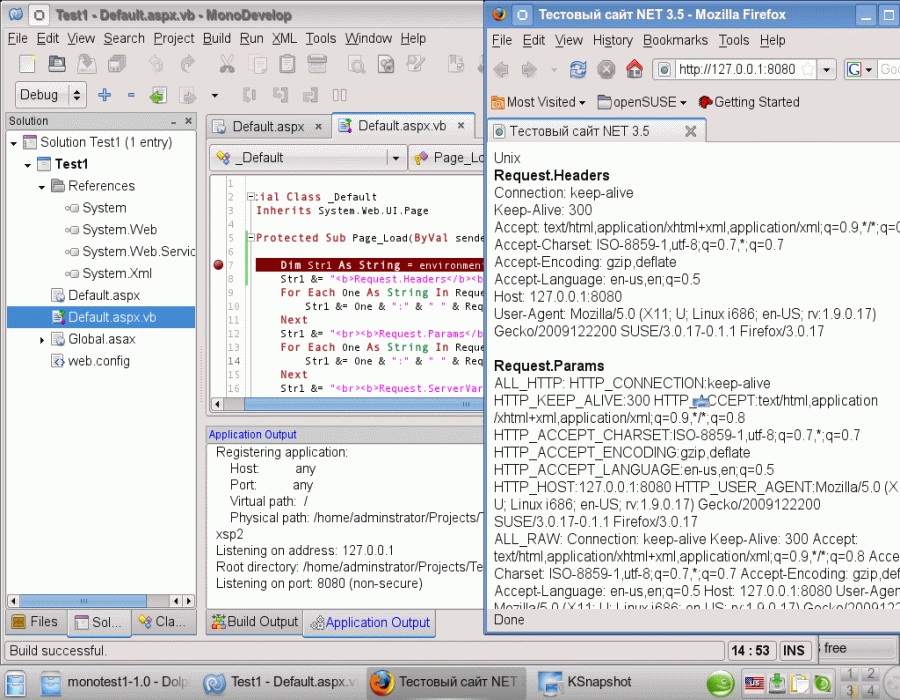The height and width of the screenshot is (700, 900).
Task: Close Firefox Тестовый сайт tab
Action: [x=690, y=131]
